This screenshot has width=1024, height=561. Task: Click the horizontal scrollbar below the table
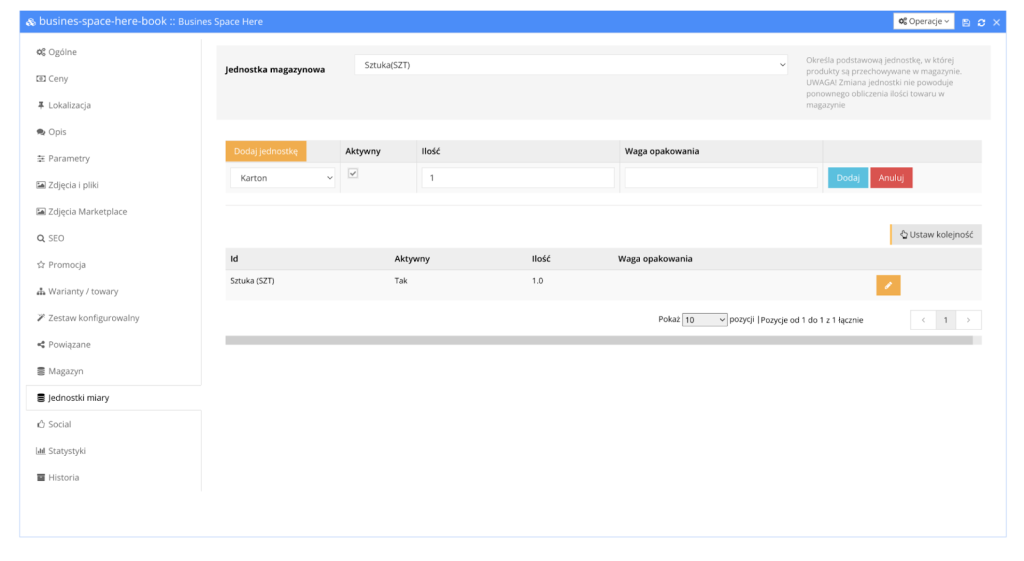598,340
